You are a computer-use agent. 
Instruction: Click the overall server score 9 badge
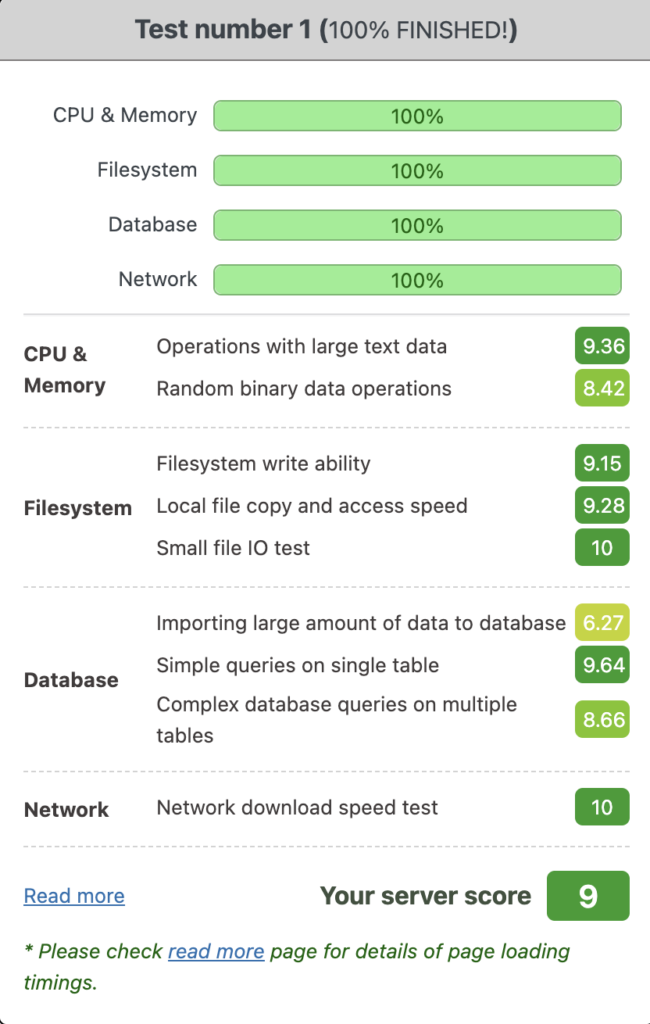pos(588,896)
